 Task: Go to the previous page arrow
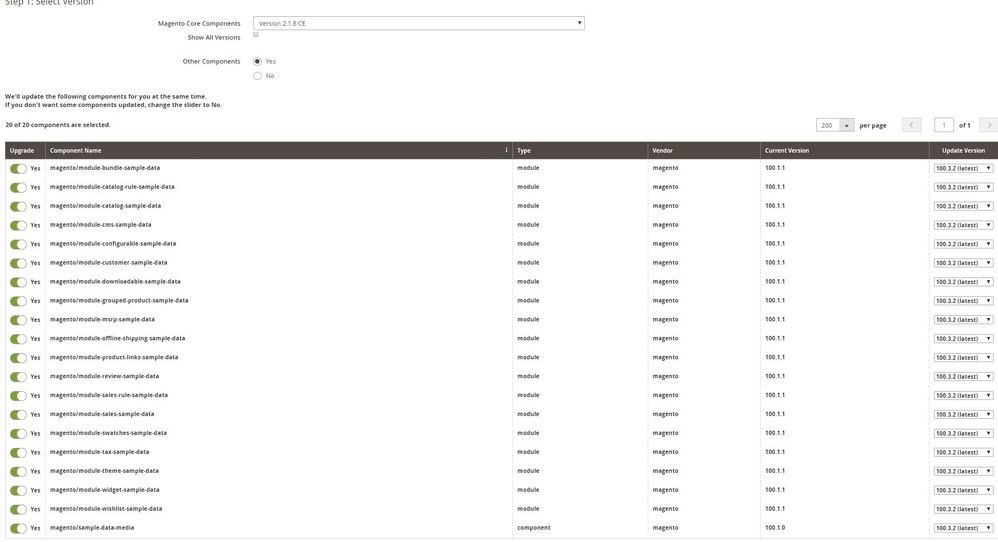(911, 125)
